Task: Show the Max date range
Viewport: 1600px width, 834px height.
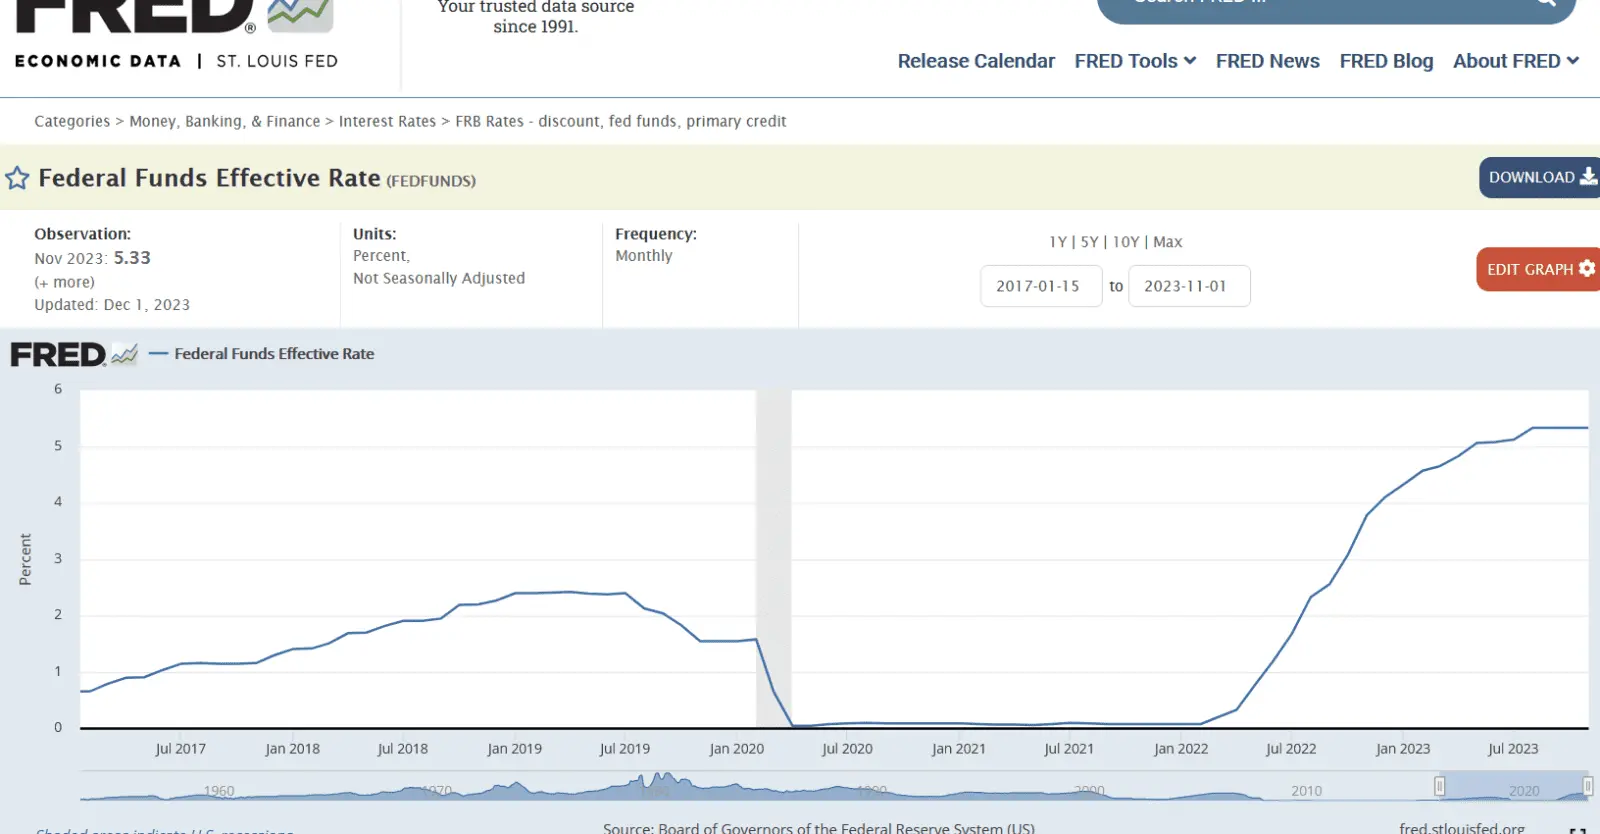Action: pyautogui.click(x=1167, y=242)
